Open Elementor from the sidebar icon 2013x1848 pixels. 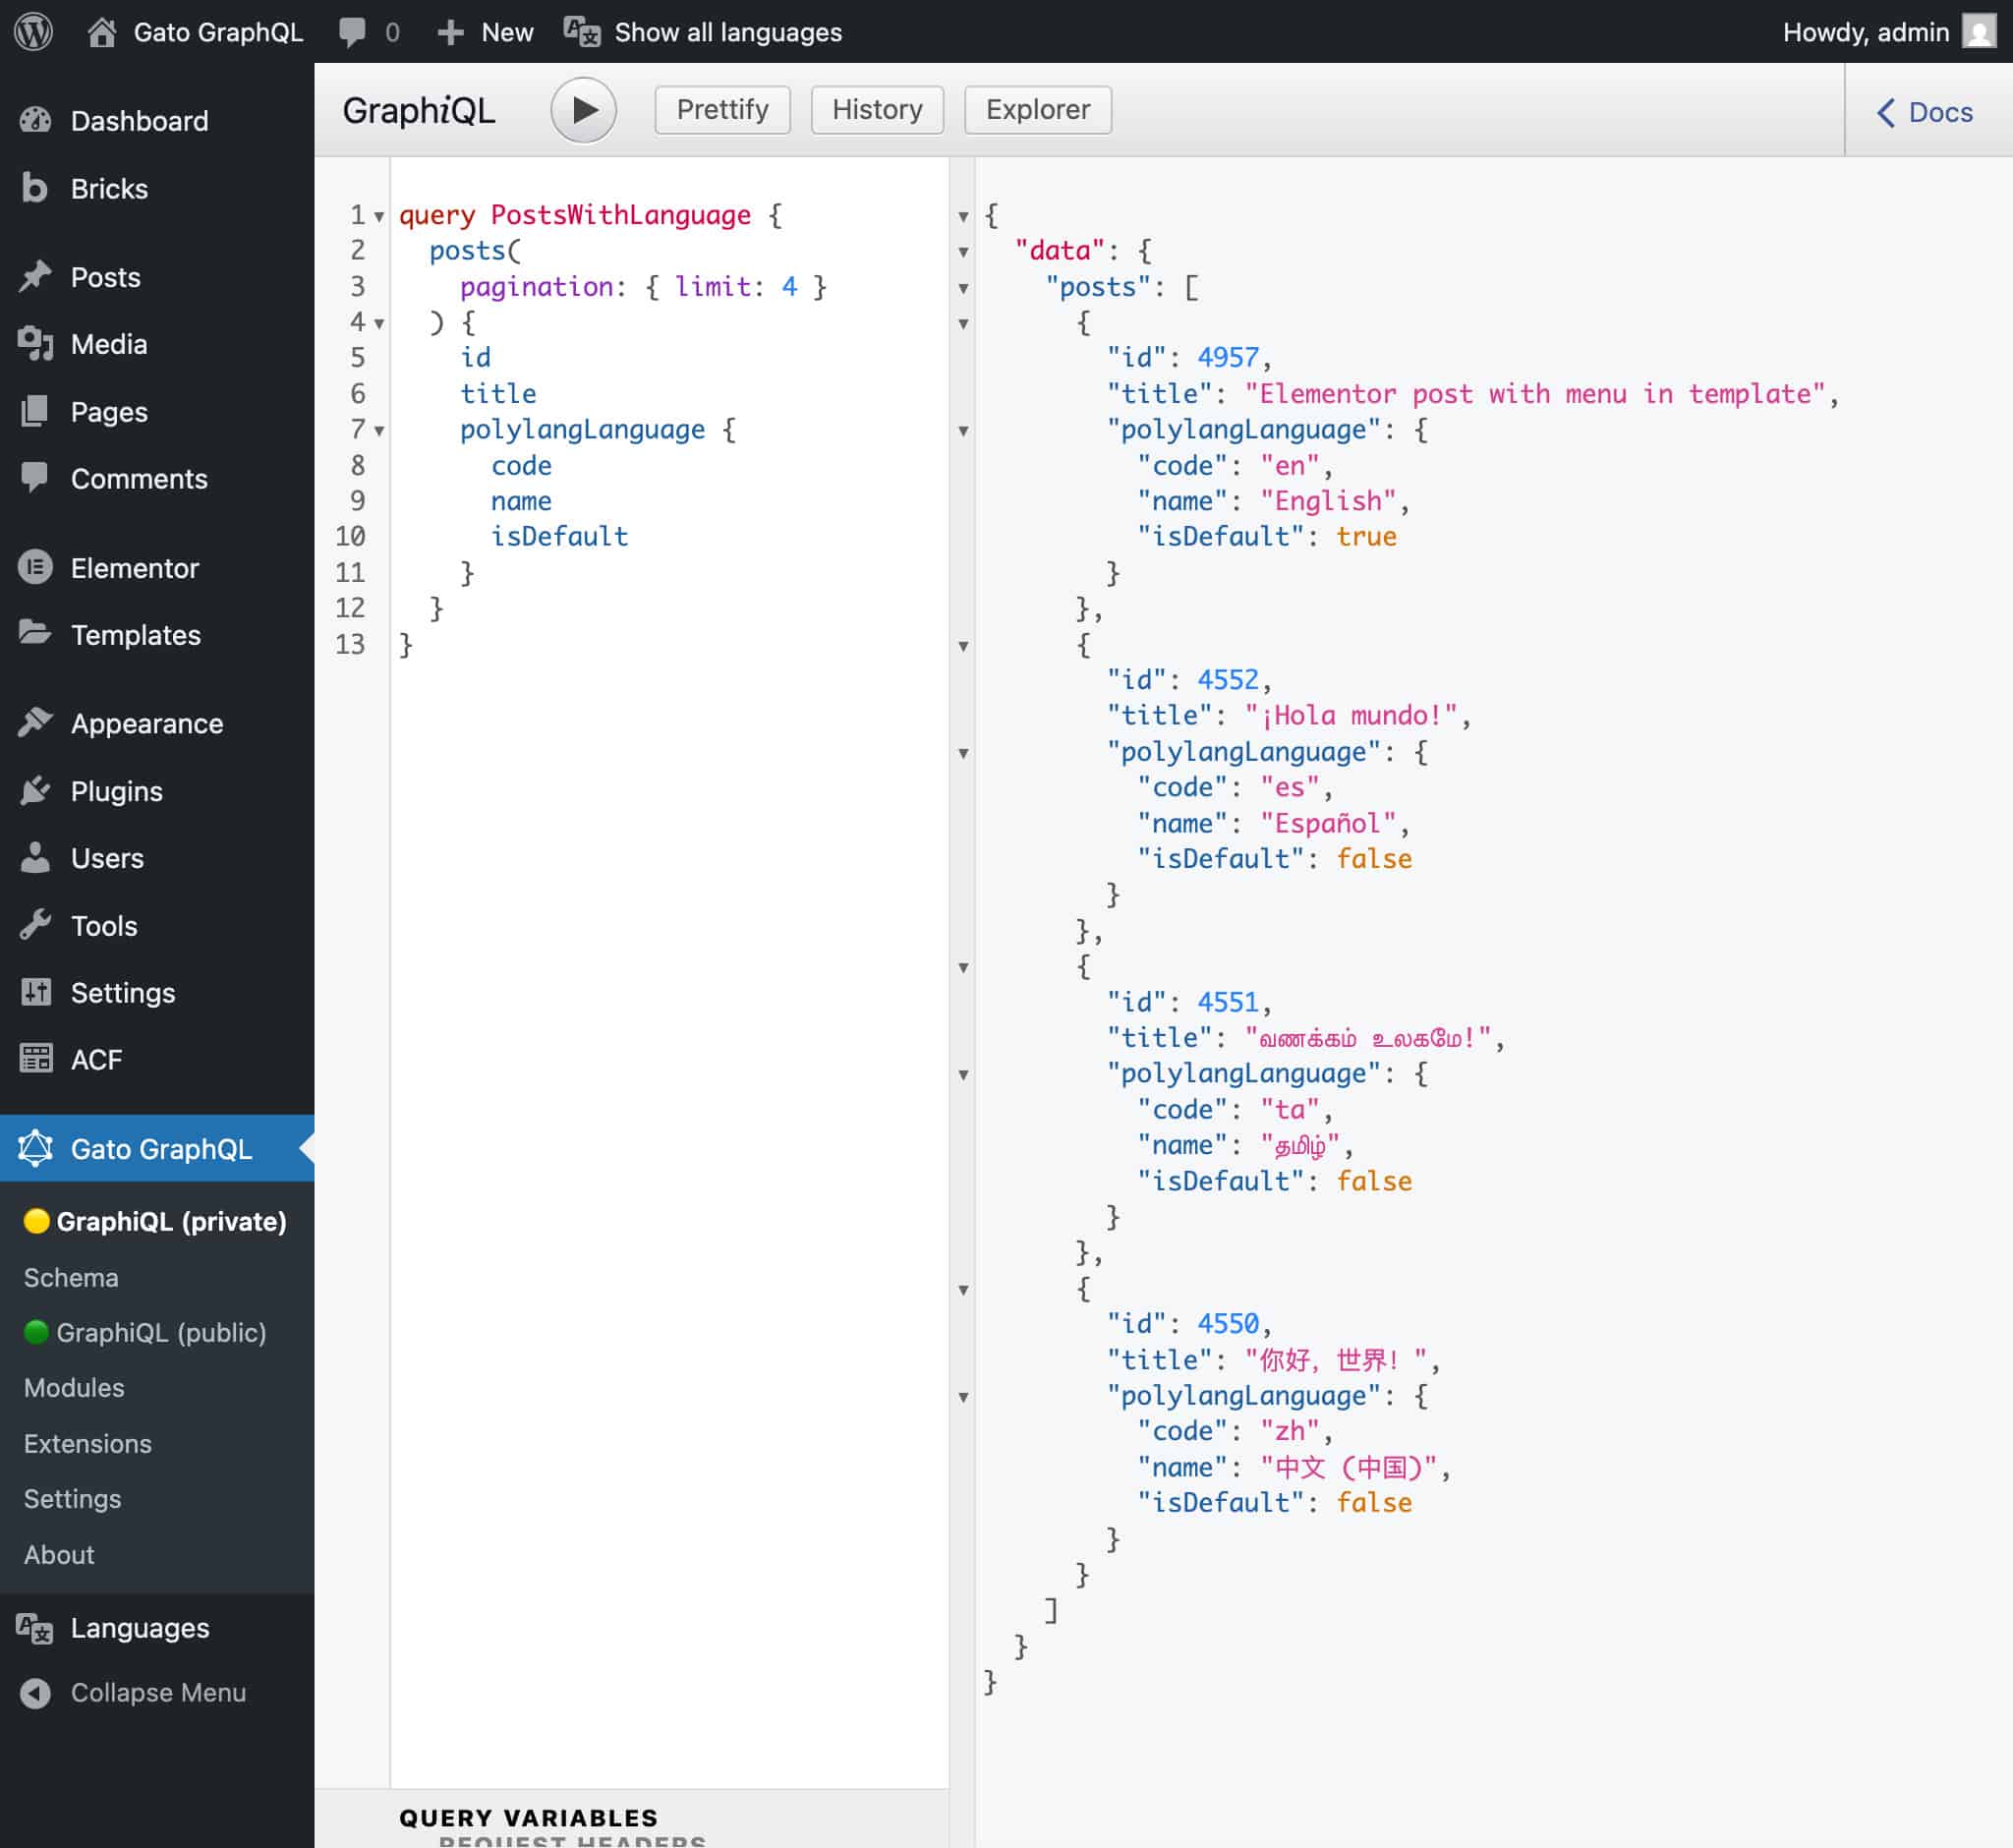tap(36, 568)
